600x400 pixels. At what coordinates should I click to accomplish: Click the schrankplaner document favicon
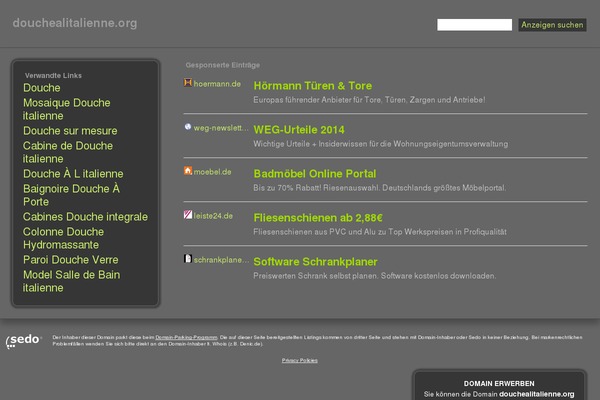click(x=188, y=258)
